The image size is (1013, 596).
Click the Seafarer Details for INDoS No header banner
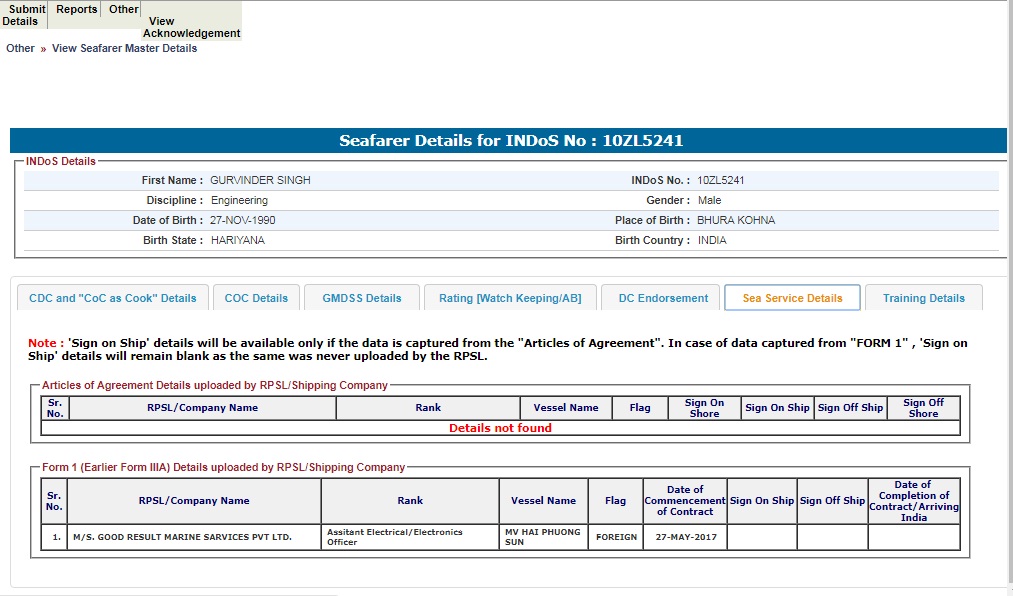510,141
